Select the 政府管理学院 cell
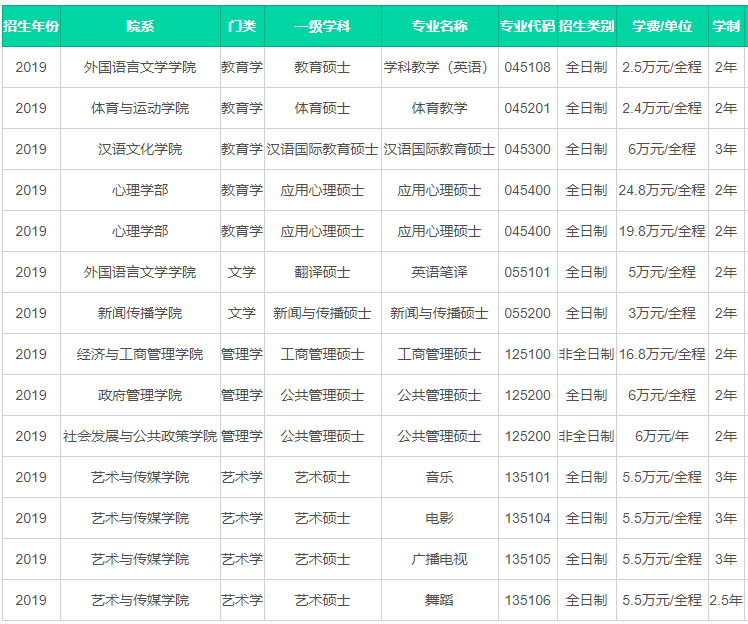This screenshot has width=748, height=624. pos(140,395)
